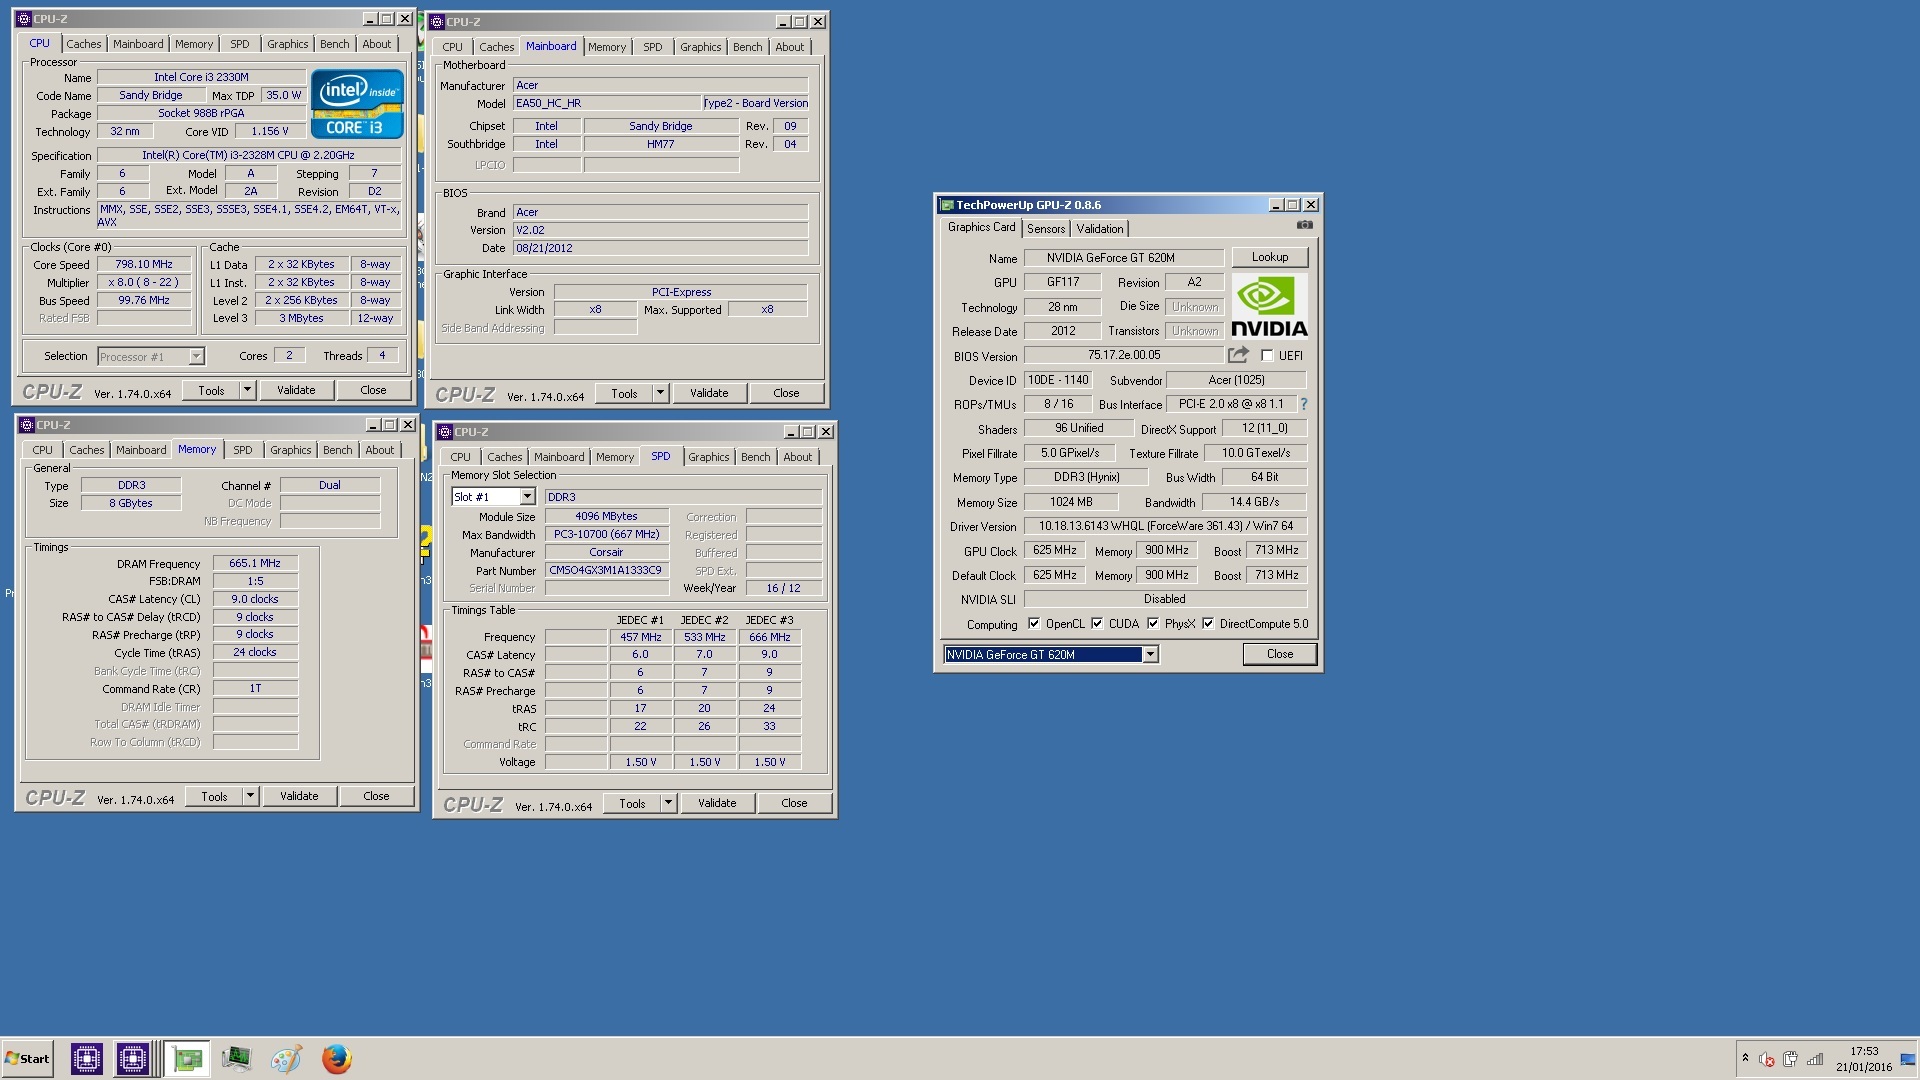The height and width of the screenshot is (1080, 1920).
Task: Expand the Tools dropdown arrow in the Memory window
Action: [x=250, y=796]
